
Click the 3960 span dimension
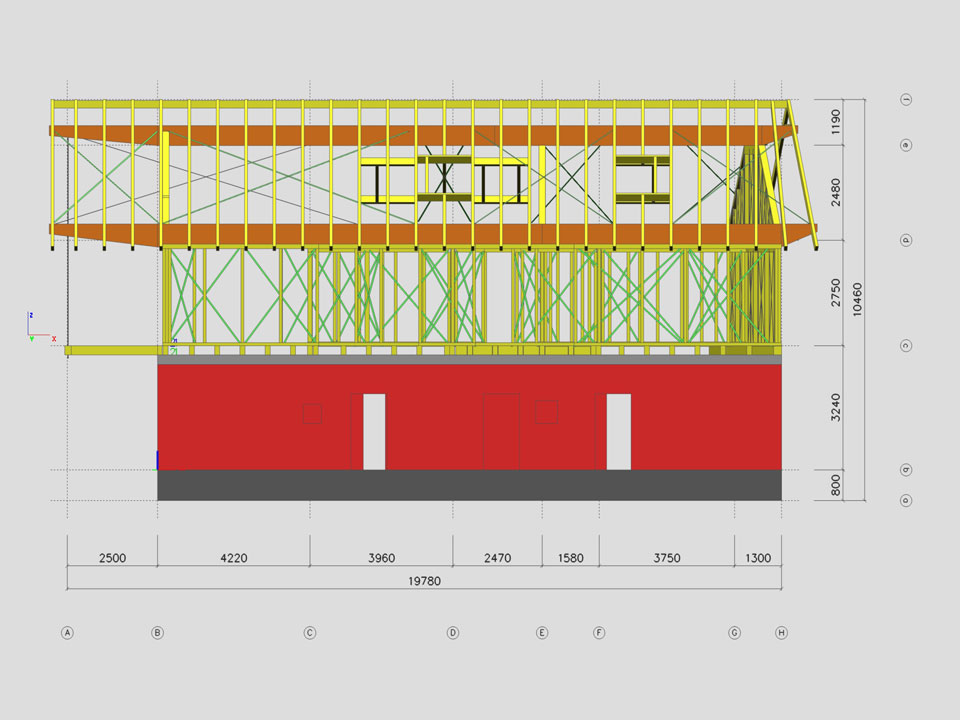[381, 558]
